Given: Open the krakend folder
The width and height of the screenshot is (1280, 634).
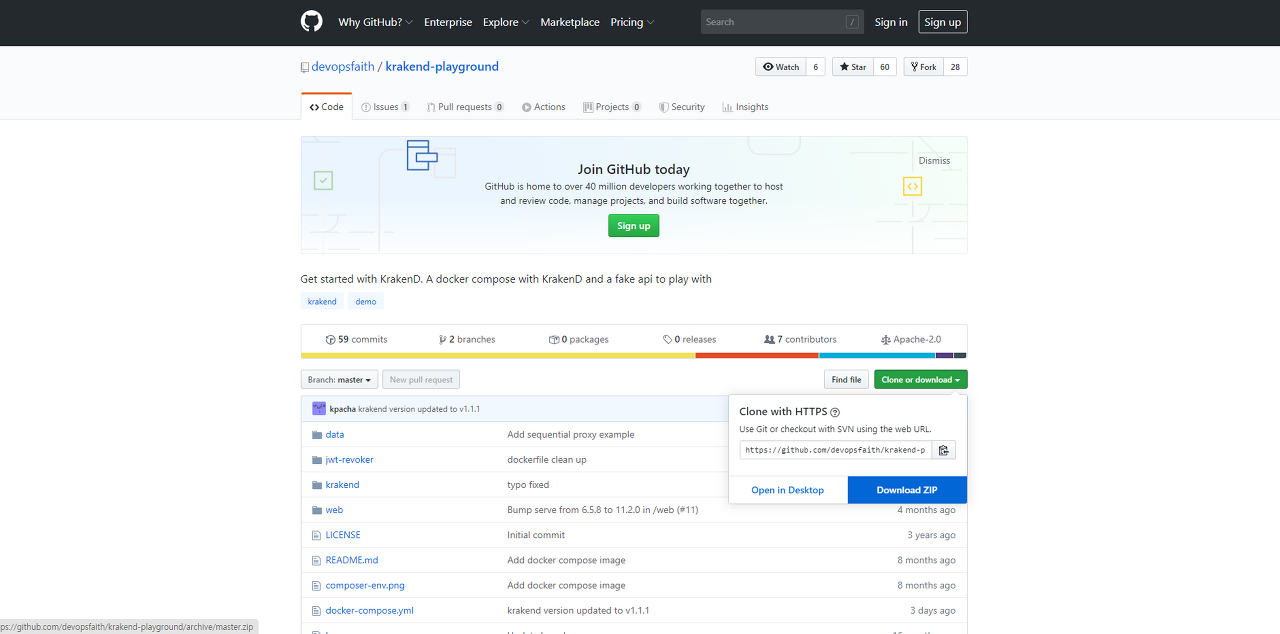Looking at the screenshot, I should tap(342, 485).
